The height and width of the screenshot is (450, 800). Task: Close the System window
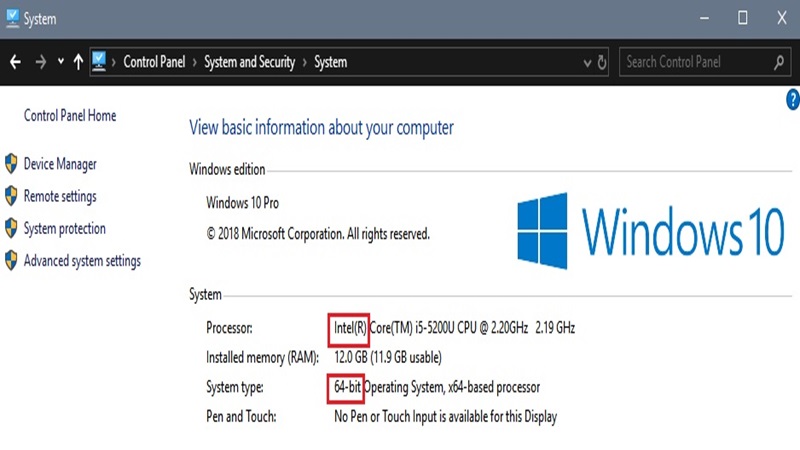coord(782,18)
